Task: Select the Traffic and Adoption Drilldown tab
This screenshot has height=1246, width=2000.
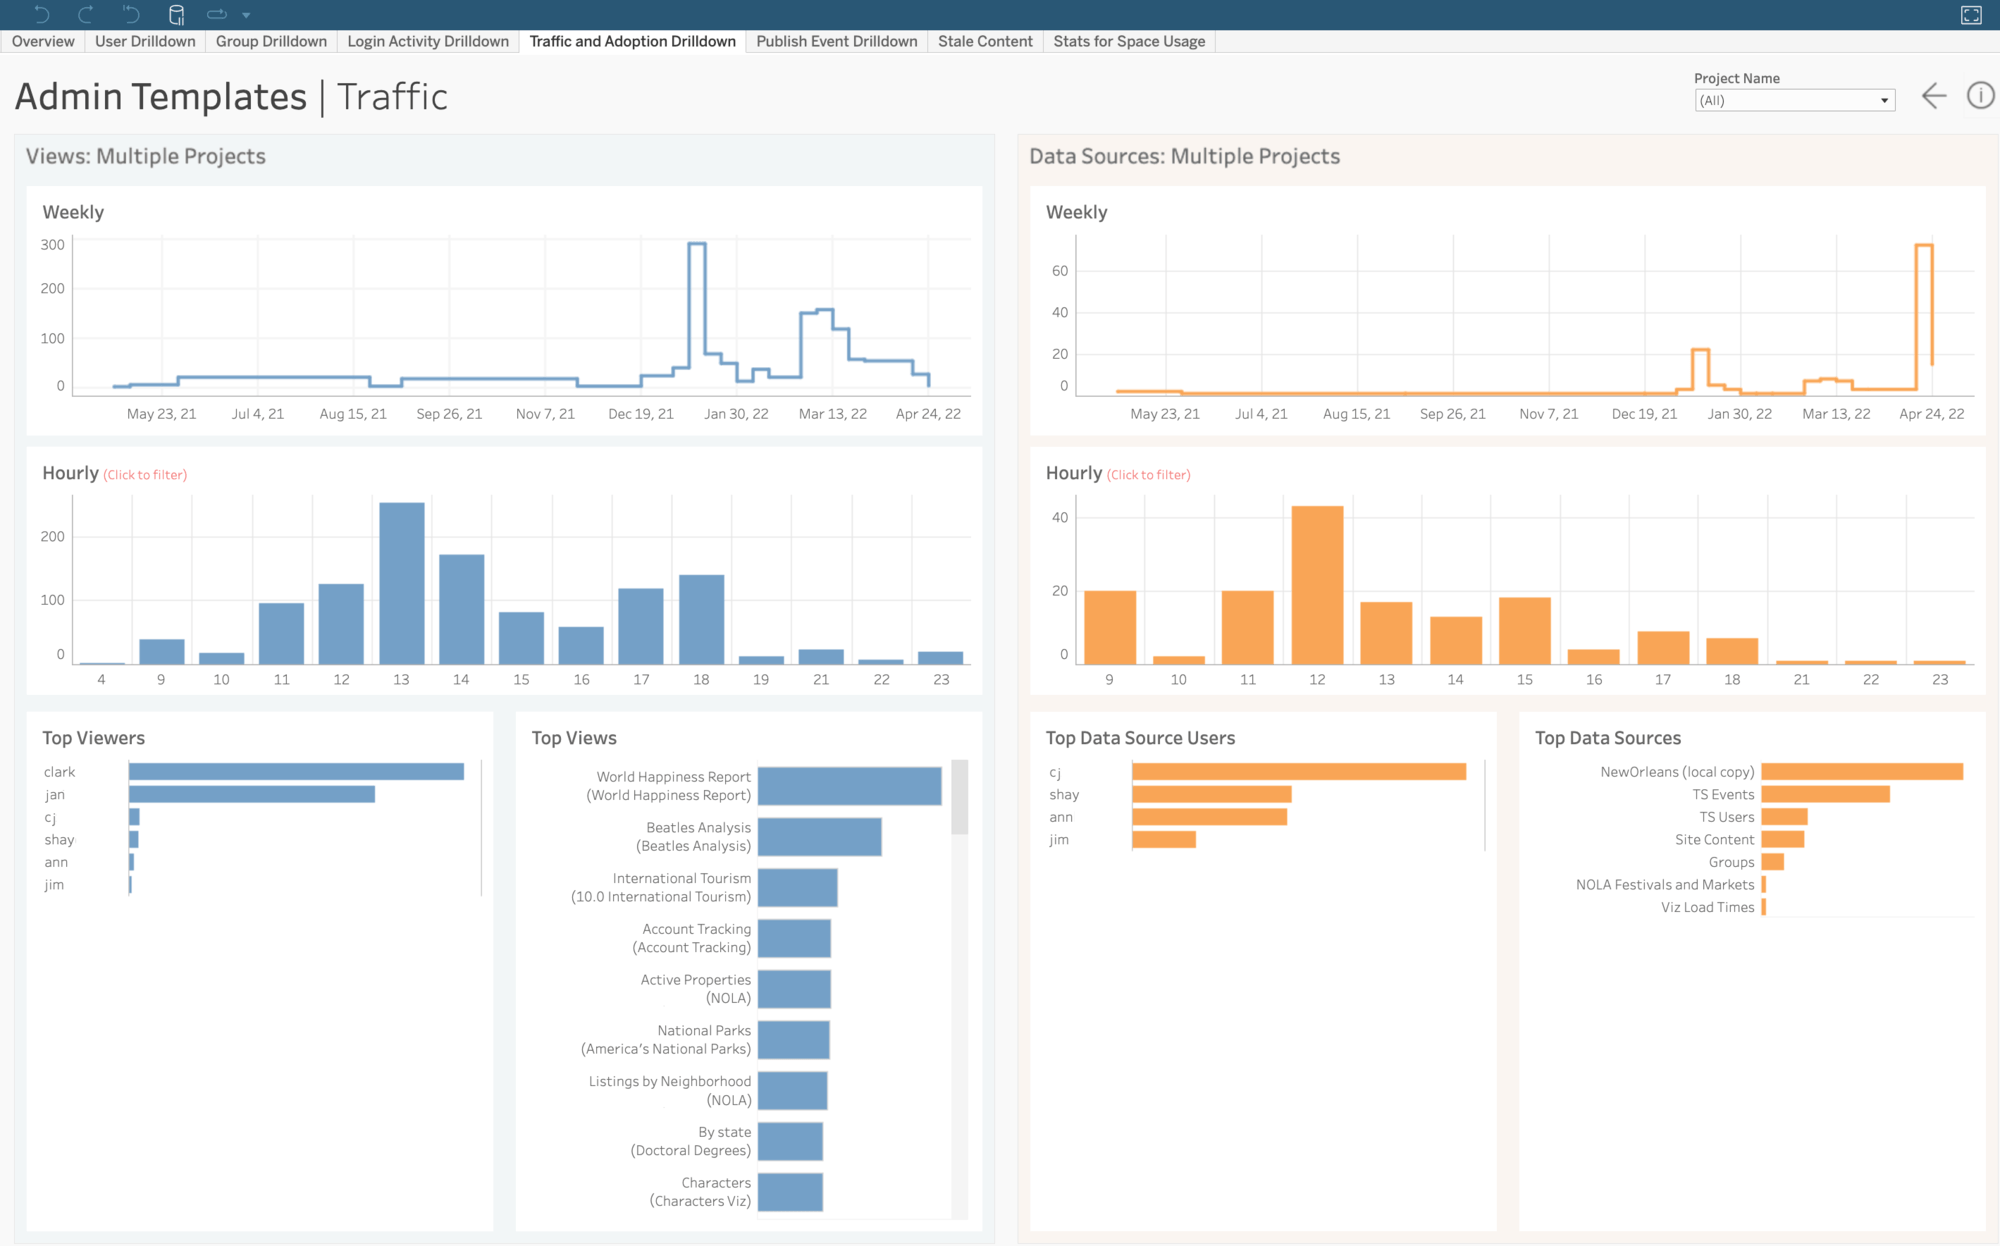Action: click(631, 42)
